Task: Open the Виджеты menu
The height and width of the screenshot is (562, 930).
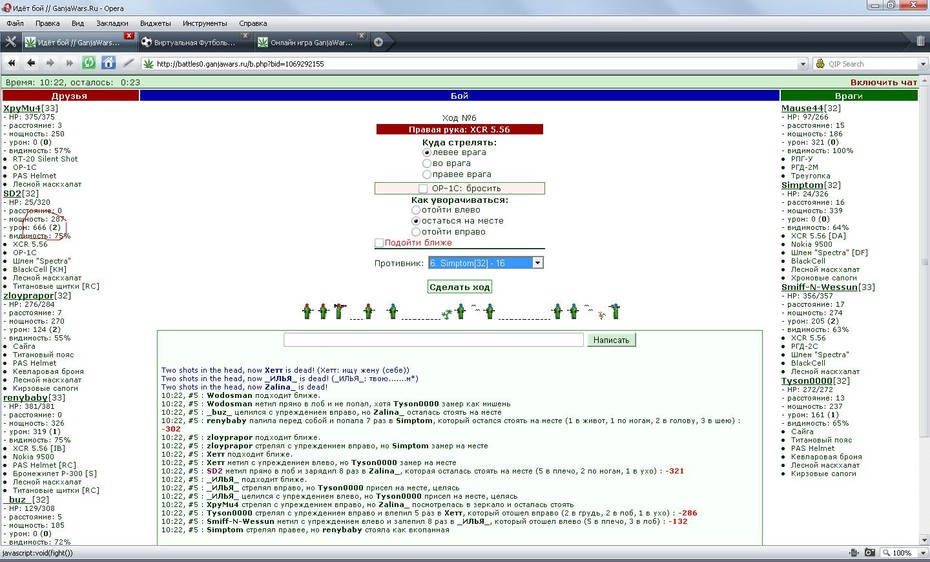Action: (155, 23)
